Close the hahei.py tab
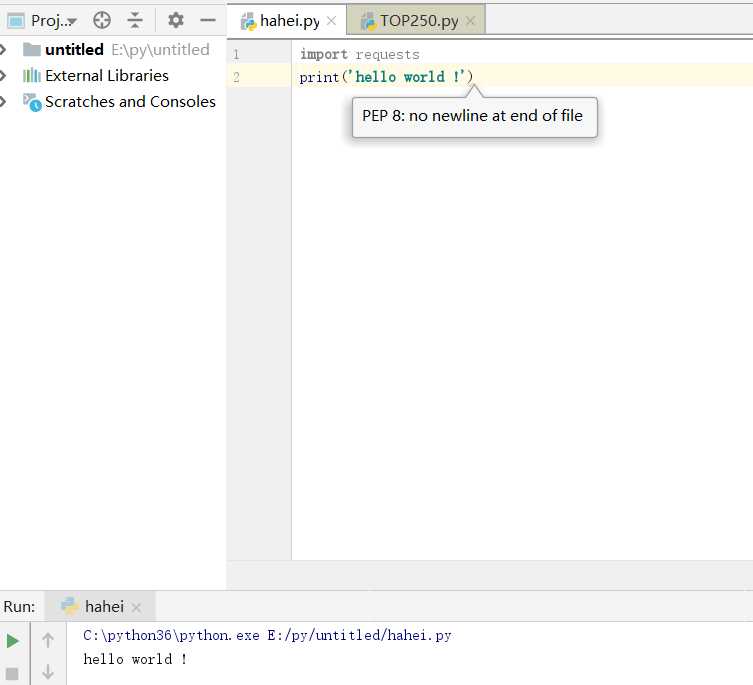Viewport: 753px width, 685px height. click(x=331, y=21)
